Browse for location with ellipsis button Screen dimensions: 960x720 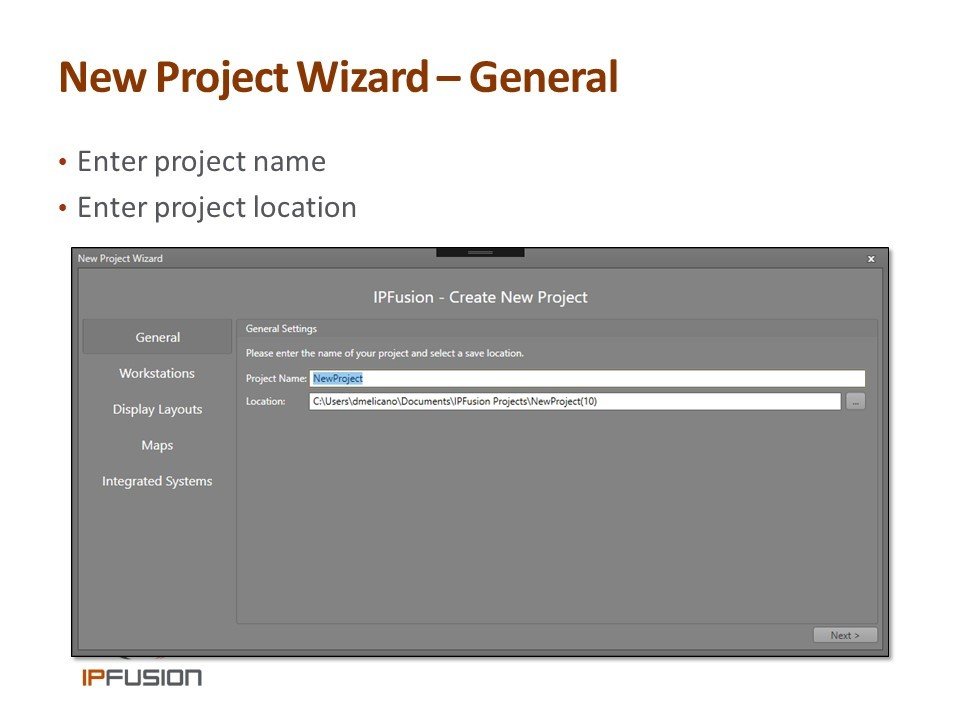pos(855,402)
